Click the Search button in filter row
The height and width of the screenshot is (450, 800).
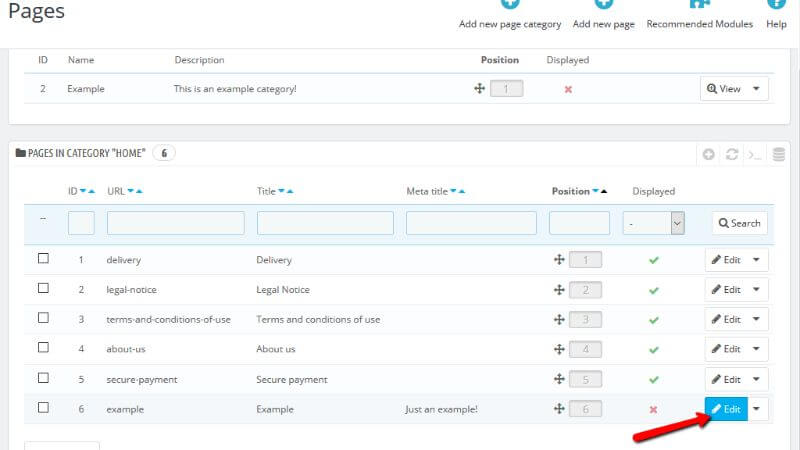pyautogui.click(x=739, y=223)
